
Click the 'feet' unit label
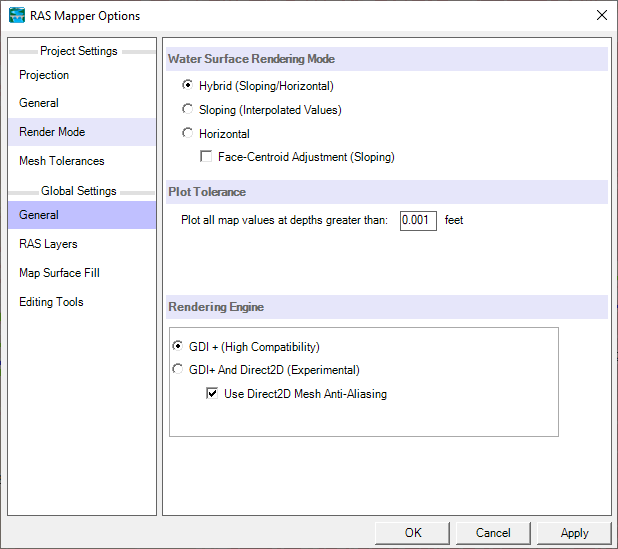[454, 220]
